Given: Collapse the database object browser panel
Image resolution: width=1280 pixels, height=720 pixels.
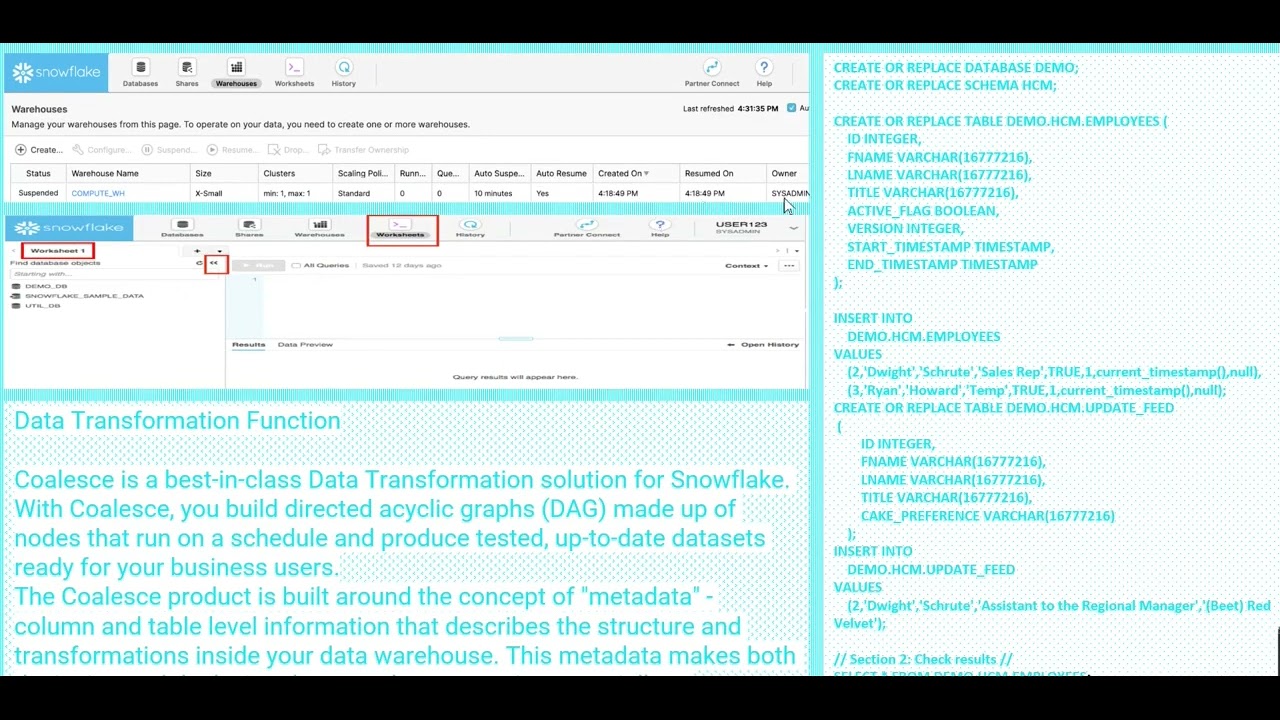Looking at the screenshot, I should [x=214, y=263].
